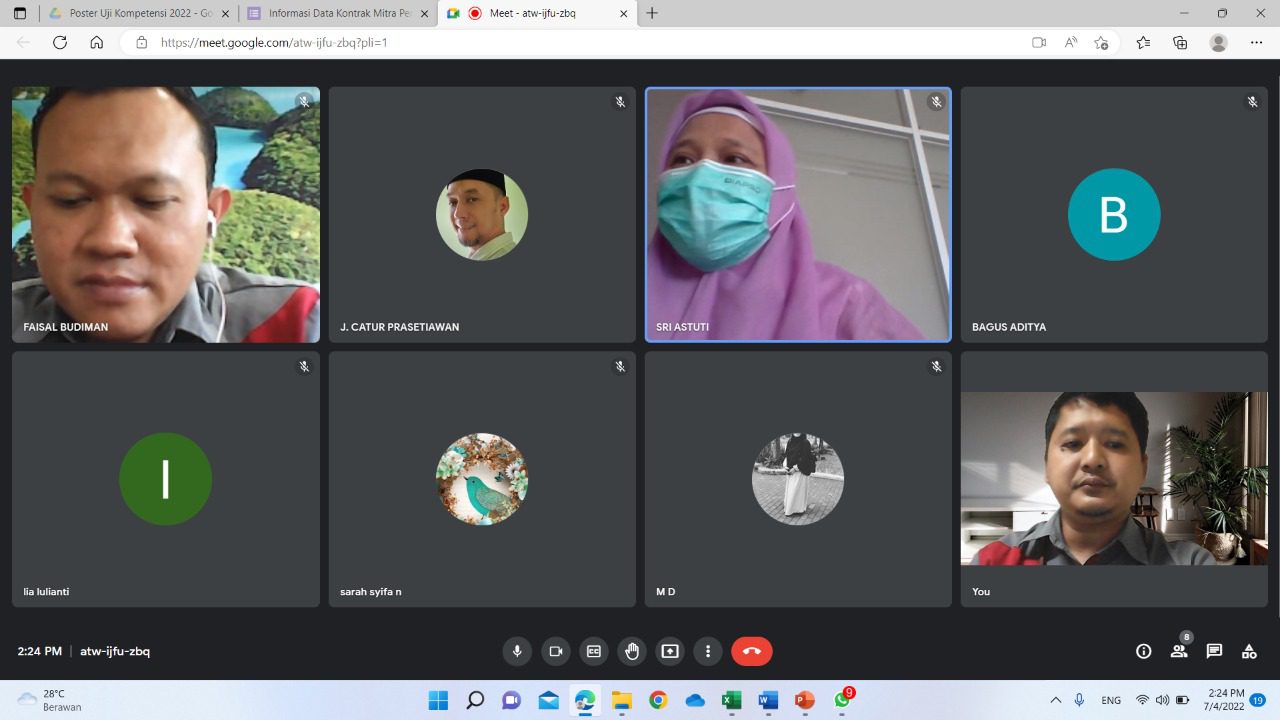Select Sri Astuti's video tile
This screenshot has height=720, width=1280.
pyautogui.click(x=798, y=215)
